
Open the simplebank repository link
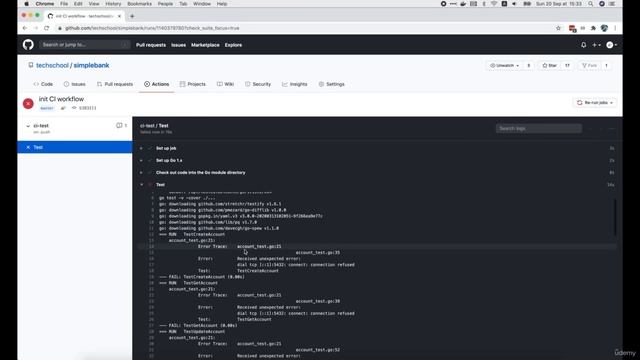click(91, 65)
